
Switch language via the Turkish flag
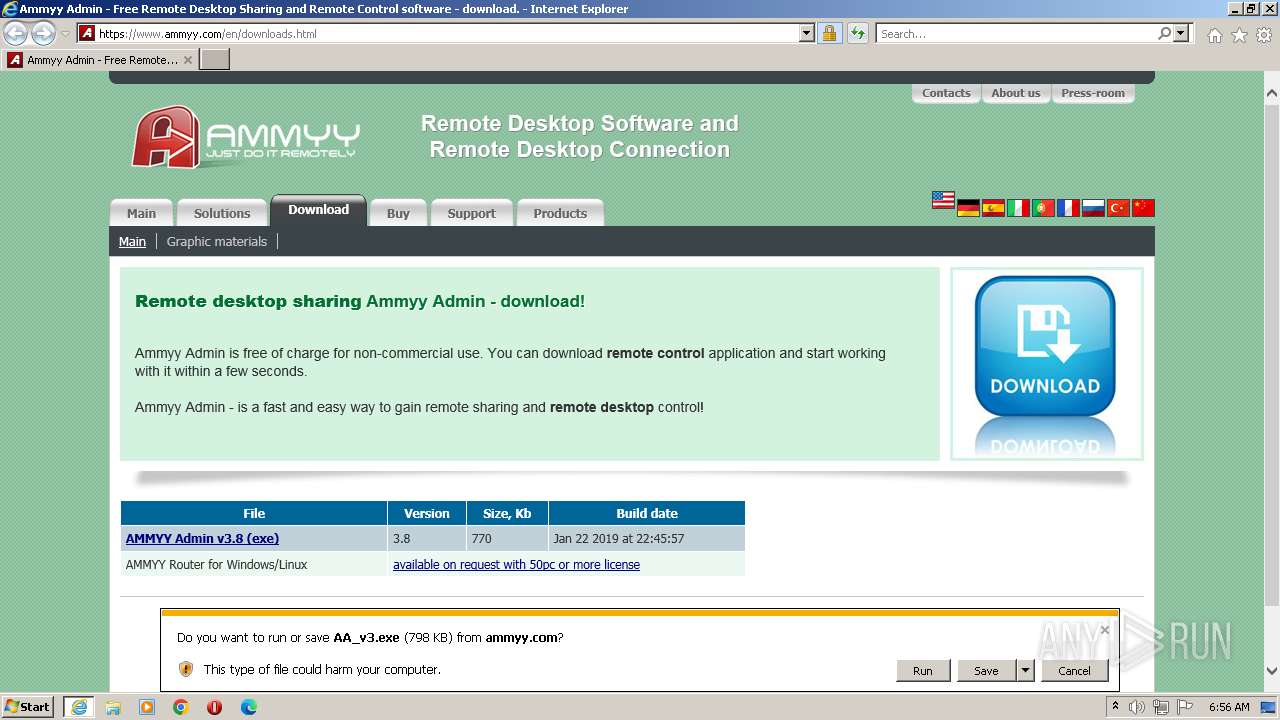pos(1118,208)
